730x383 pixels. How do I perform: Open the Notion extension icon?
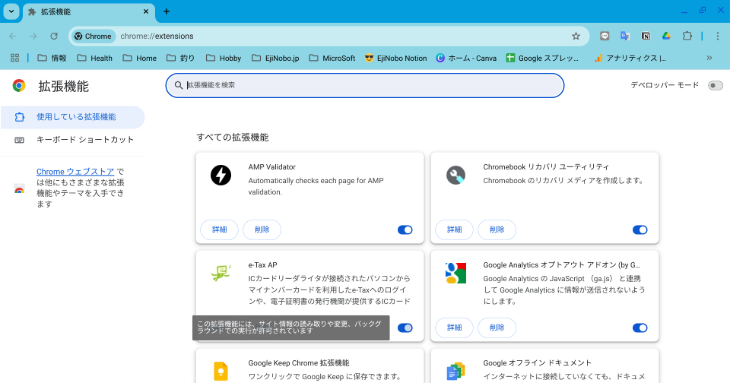point(646,36)
